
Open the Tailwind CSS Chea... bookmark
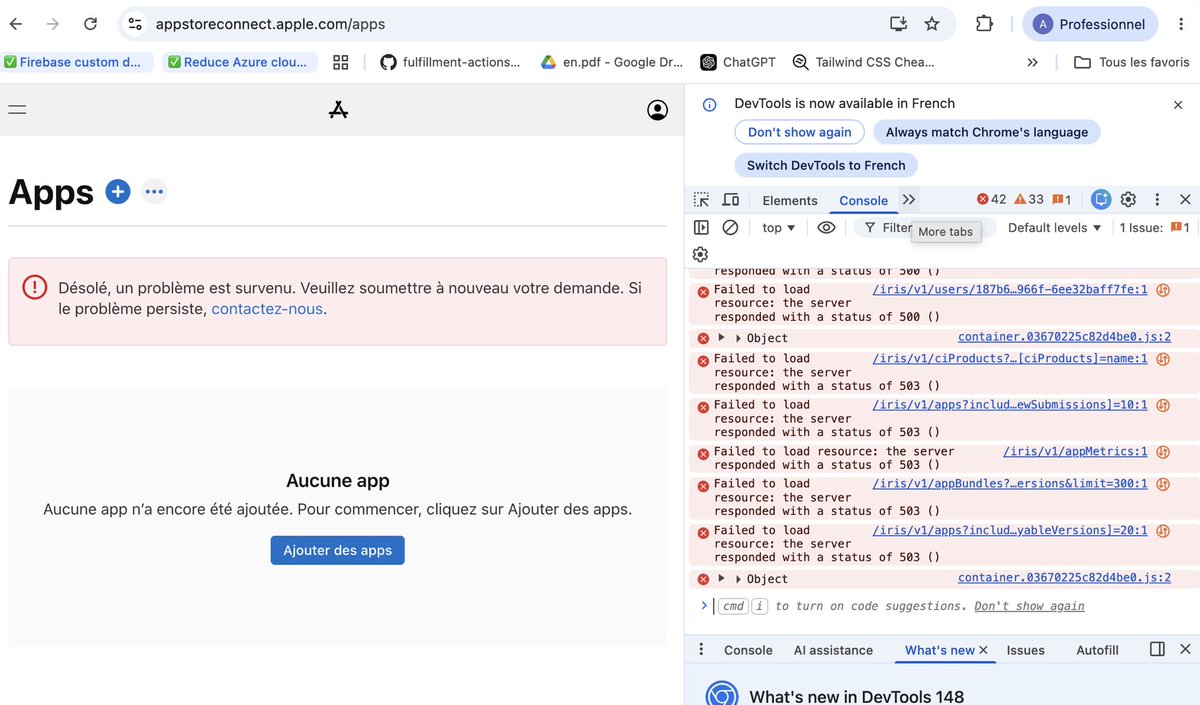[x=863, y=62]
